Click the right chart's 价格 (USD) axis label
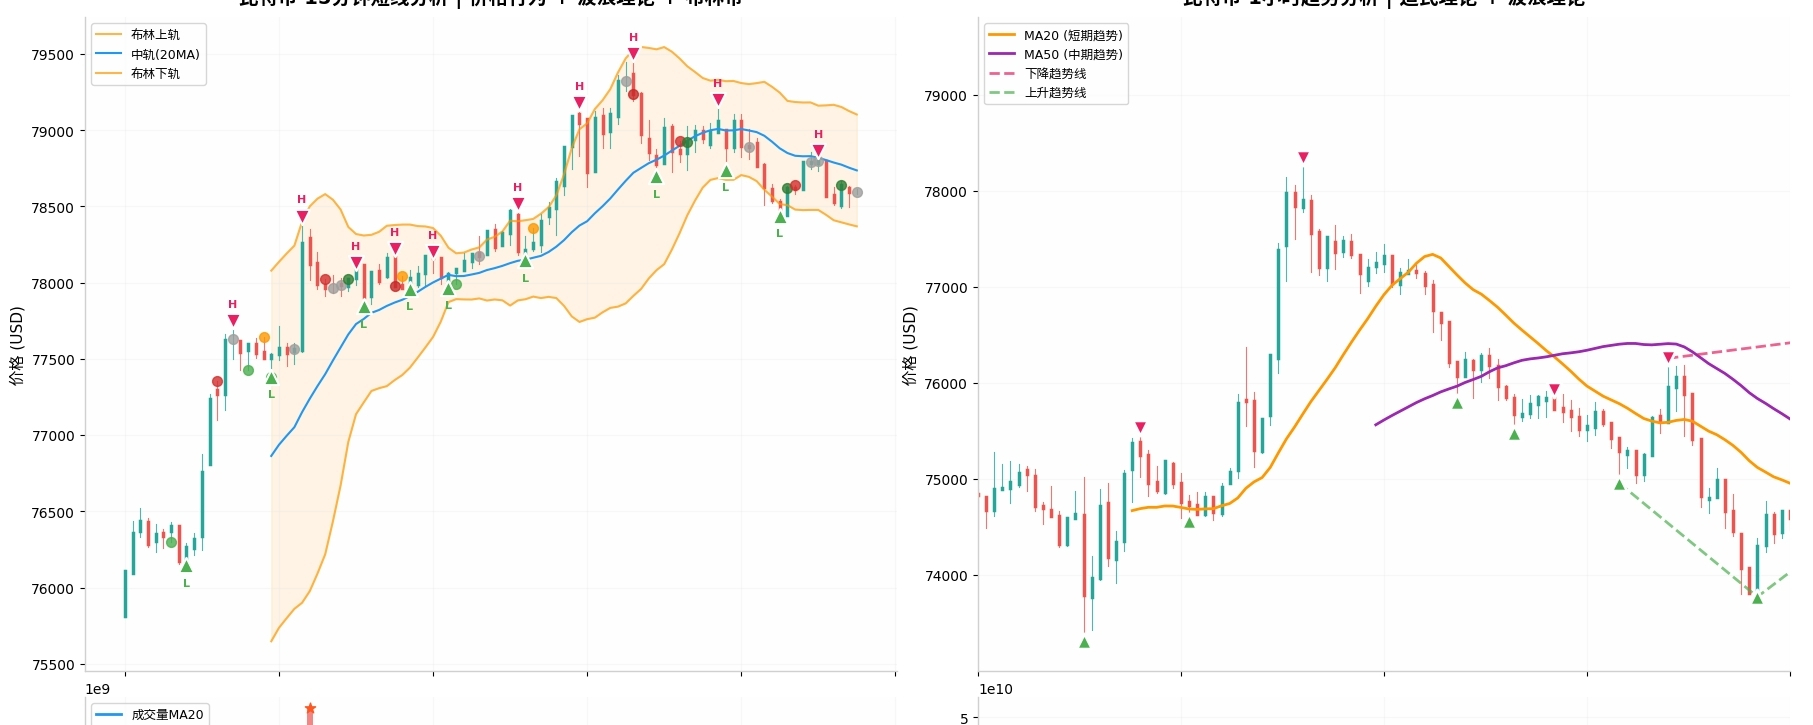 909,346
